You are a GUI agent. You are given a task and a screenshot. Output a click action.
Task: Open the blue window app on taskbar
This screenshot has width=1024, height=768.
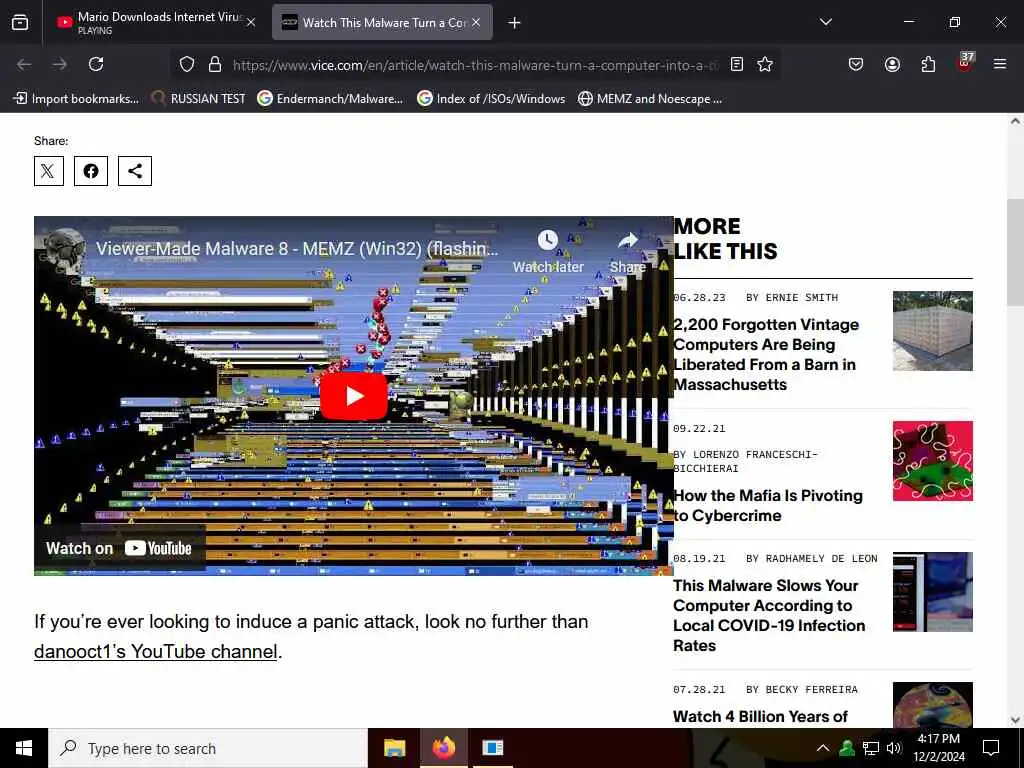coord(492,748)
